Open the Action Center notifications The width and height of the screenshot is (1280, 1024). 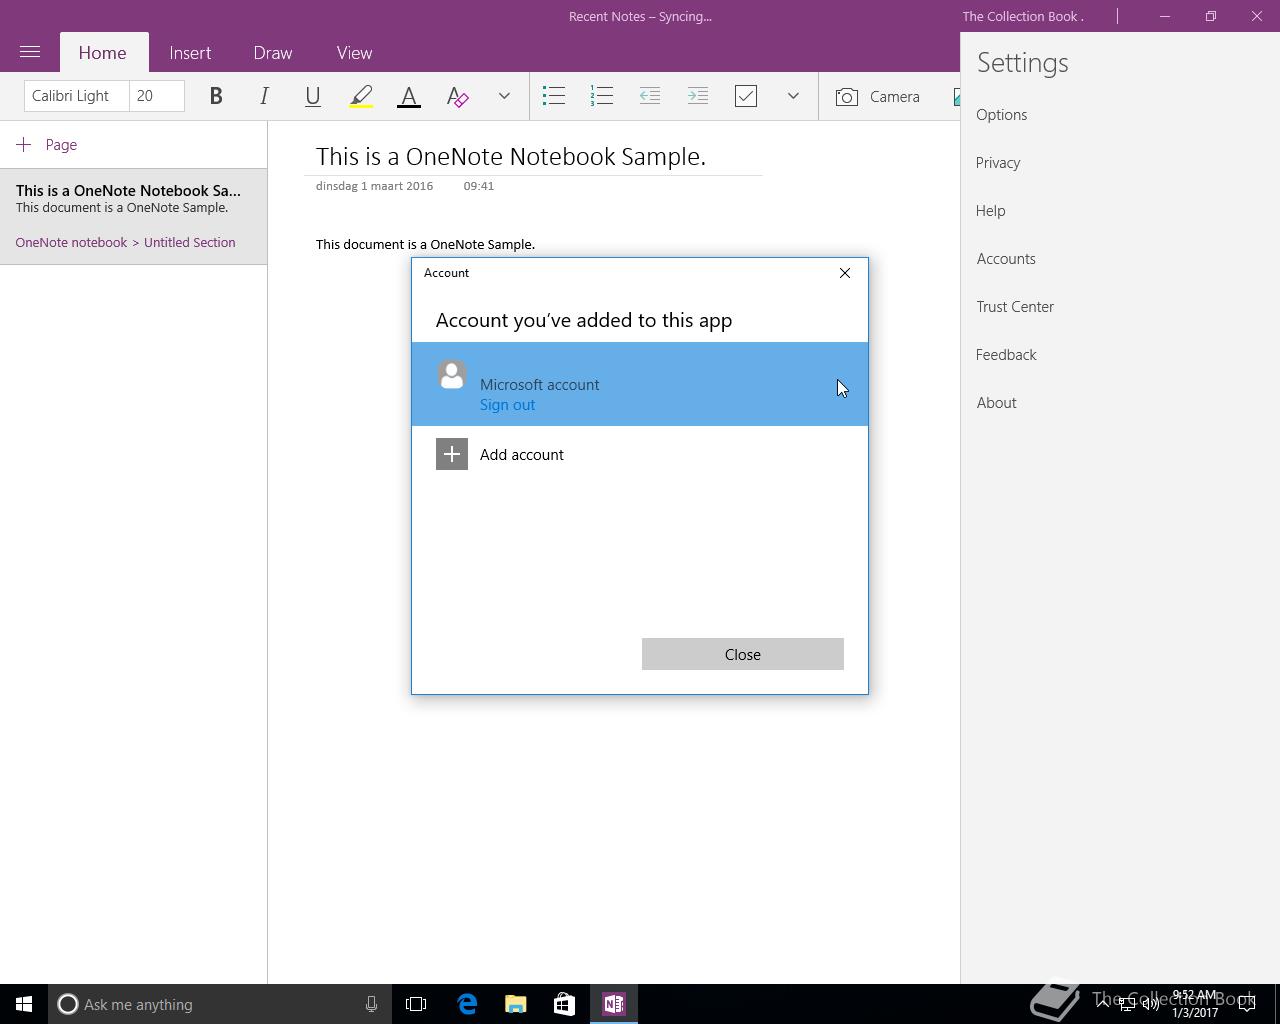pos(1247,1004)
